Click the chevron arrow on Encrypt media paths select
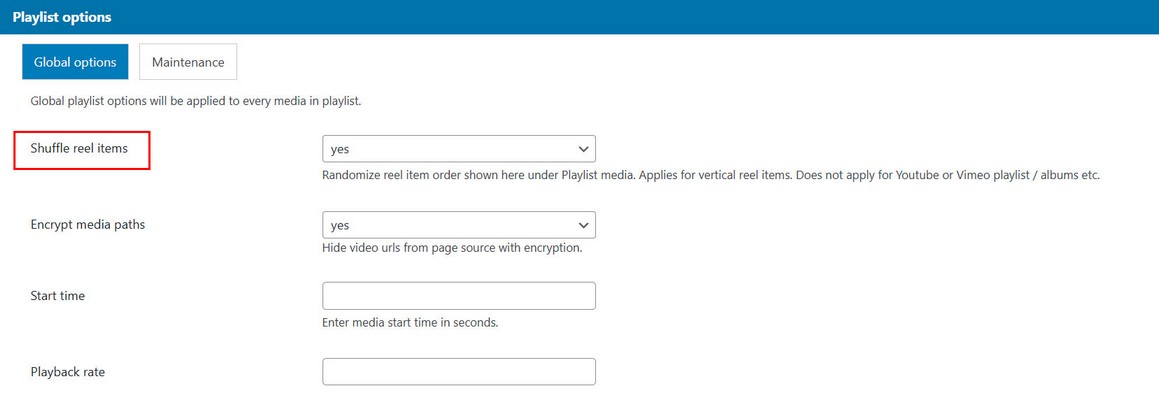The height and width of the screenshot is (405, 1159). (x=584, y=225)
